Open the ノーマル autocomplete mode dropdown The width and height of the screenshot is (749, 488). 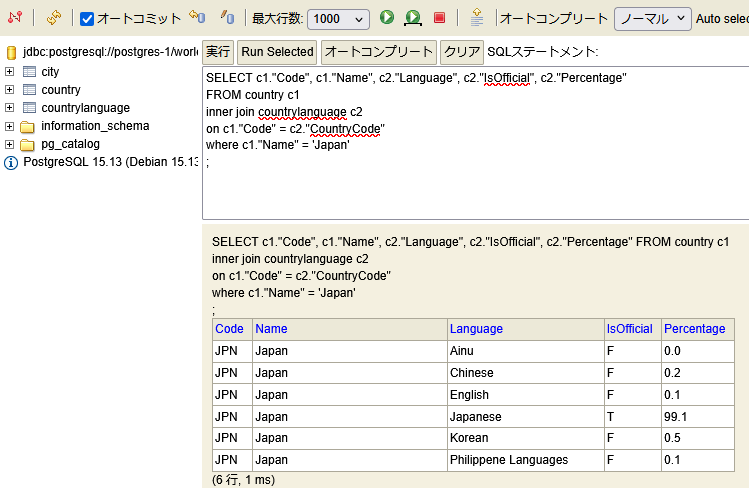coord(652,18)
